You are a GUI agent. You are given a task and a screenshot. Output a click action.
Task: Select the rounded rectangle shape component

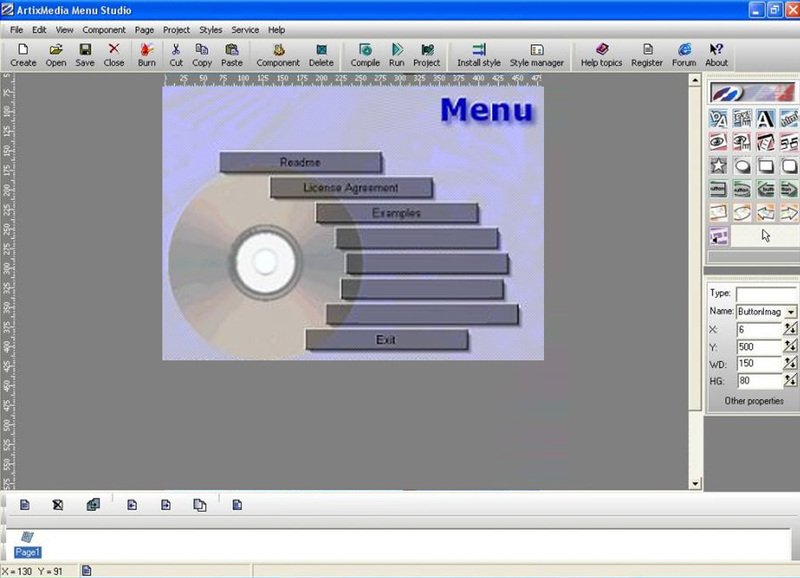[789, 166]
